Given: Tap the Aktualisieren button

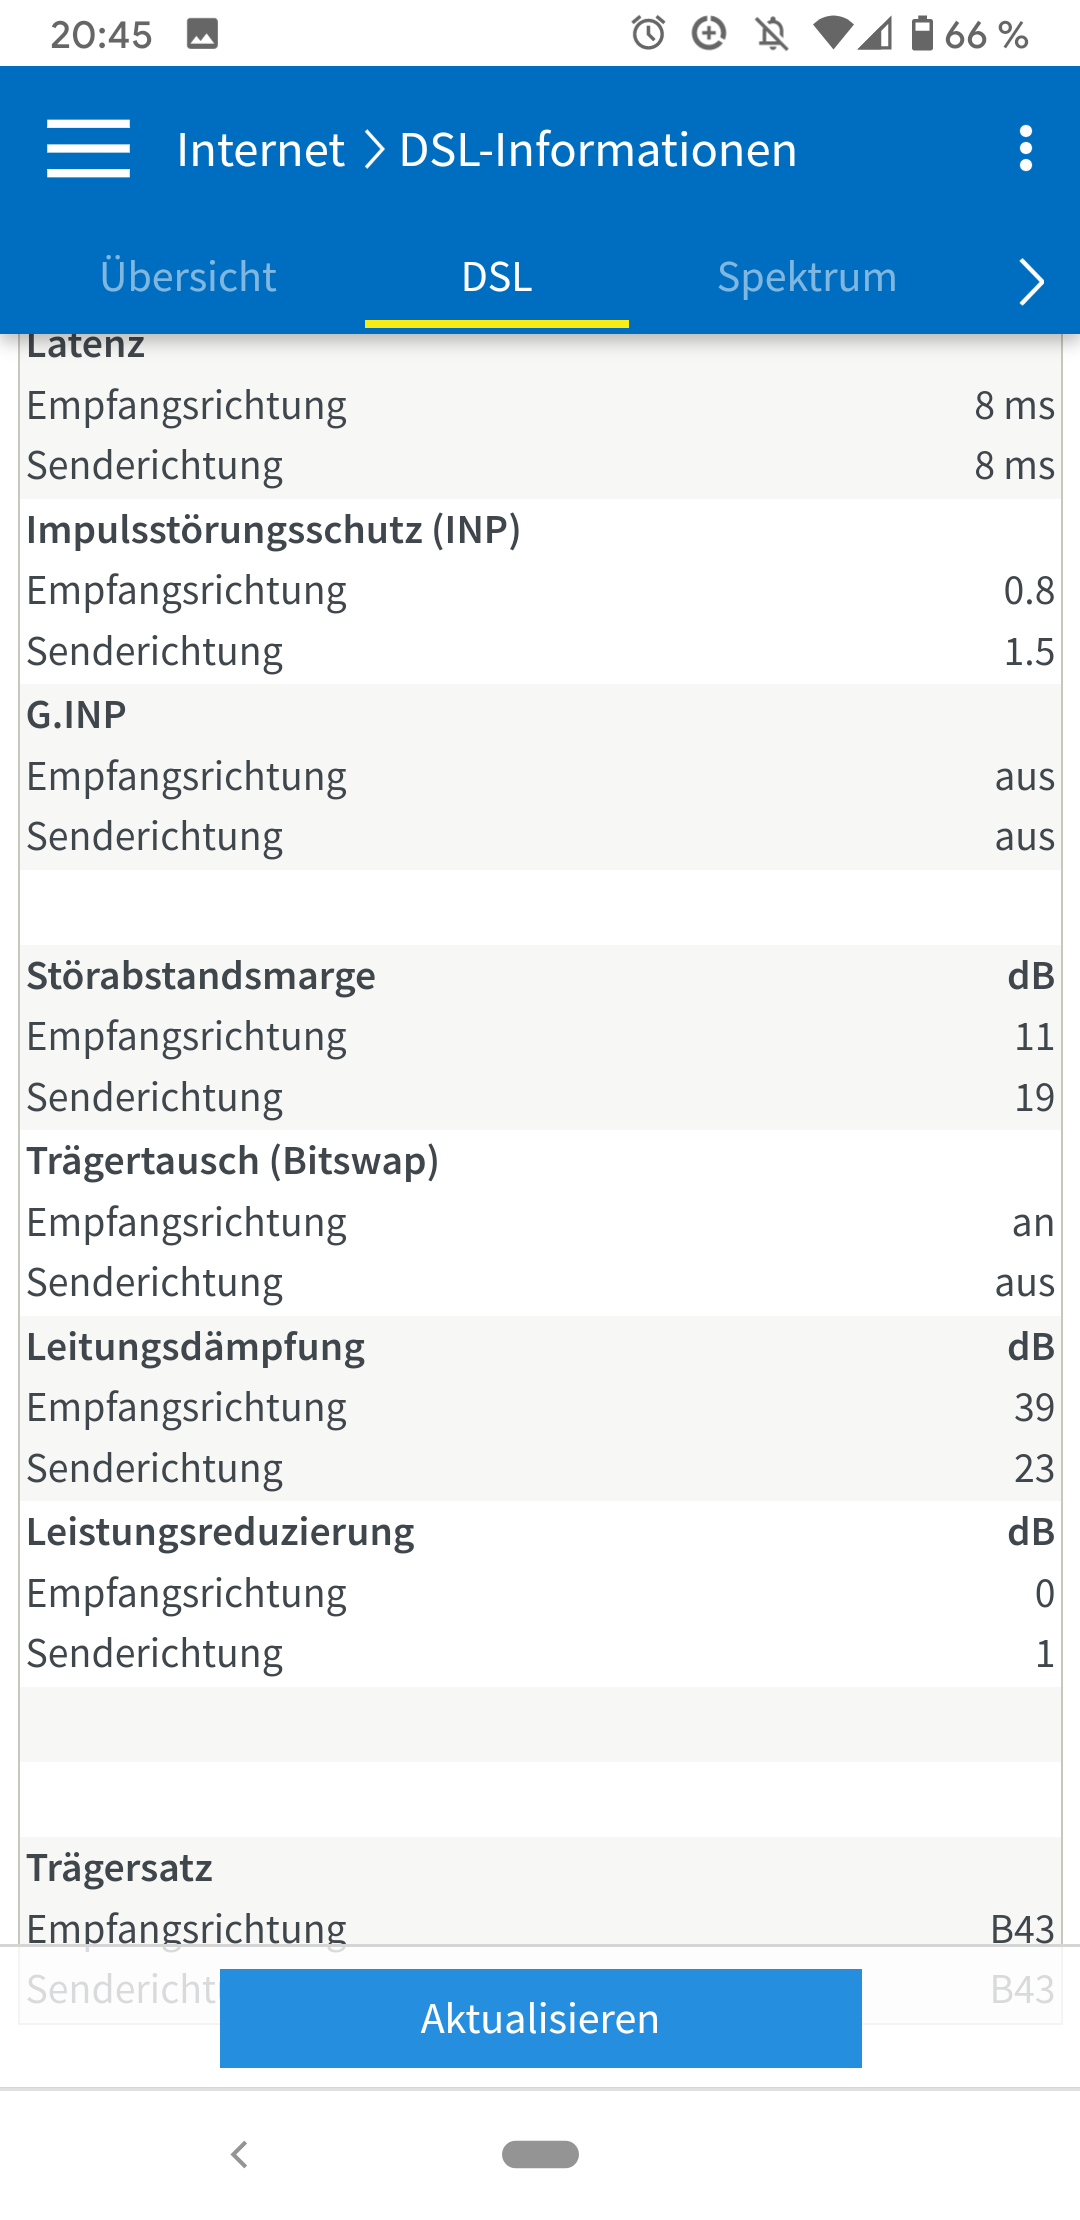Looking at the screenshot, I should [x=540, y=2018].
